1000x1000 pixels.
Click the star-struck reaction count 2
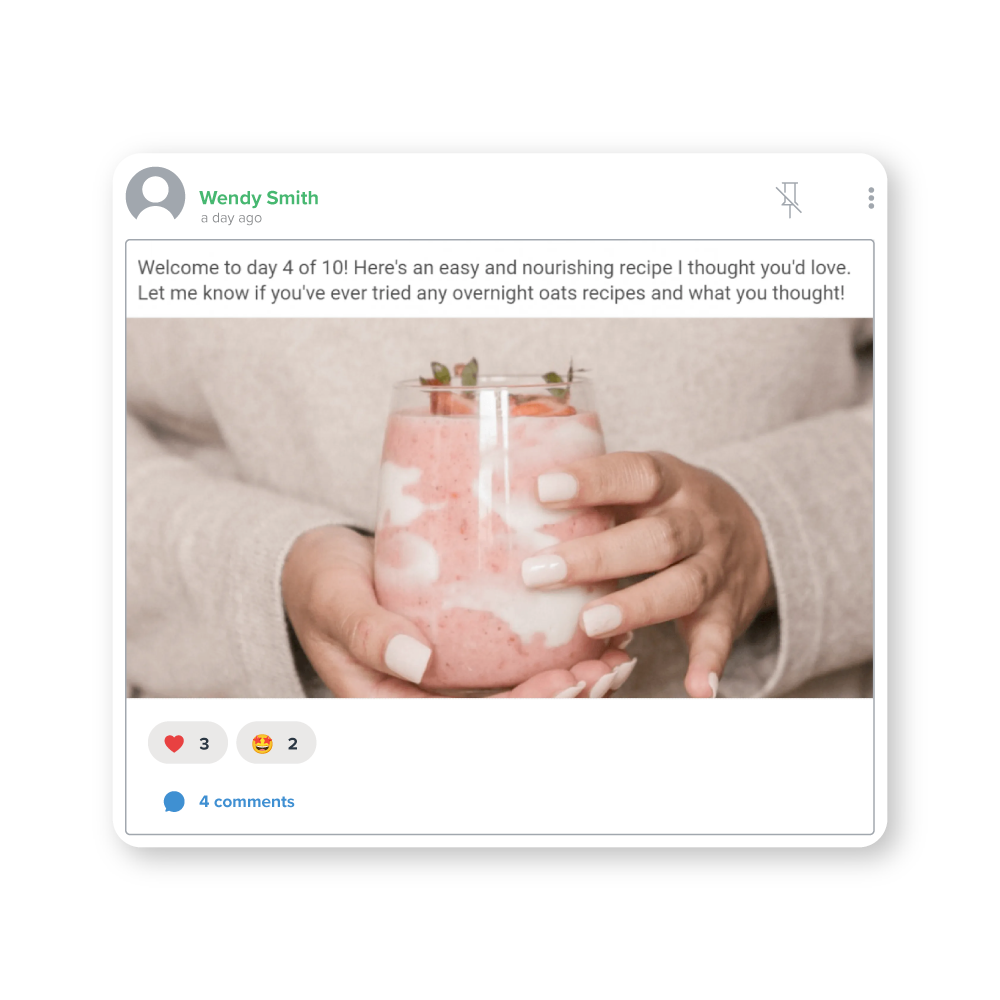(x=293, y=744)
